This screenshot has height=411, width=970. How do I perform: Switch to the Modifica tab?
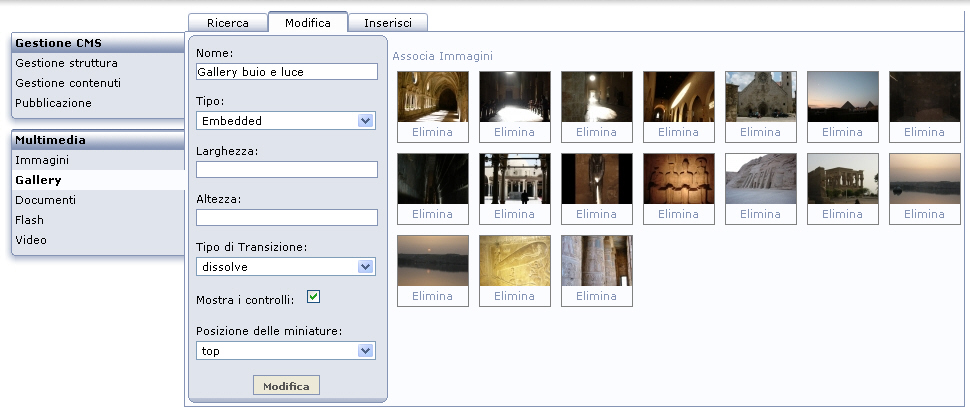click(x=307, y=23)
